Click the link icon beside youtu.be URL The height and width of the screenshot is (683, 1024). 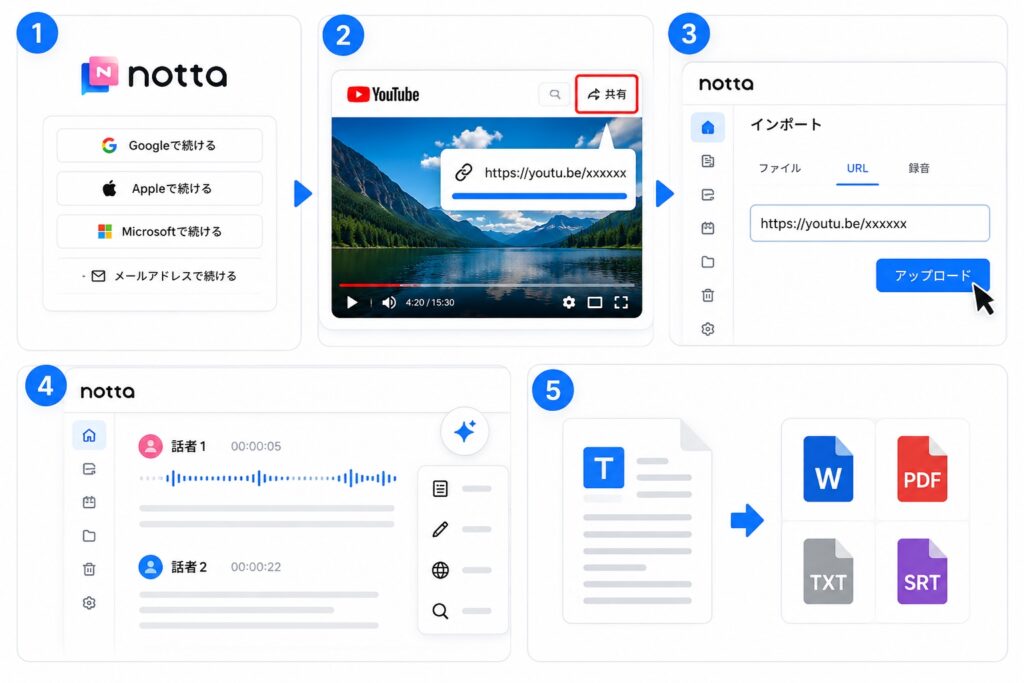click(464, 172)
